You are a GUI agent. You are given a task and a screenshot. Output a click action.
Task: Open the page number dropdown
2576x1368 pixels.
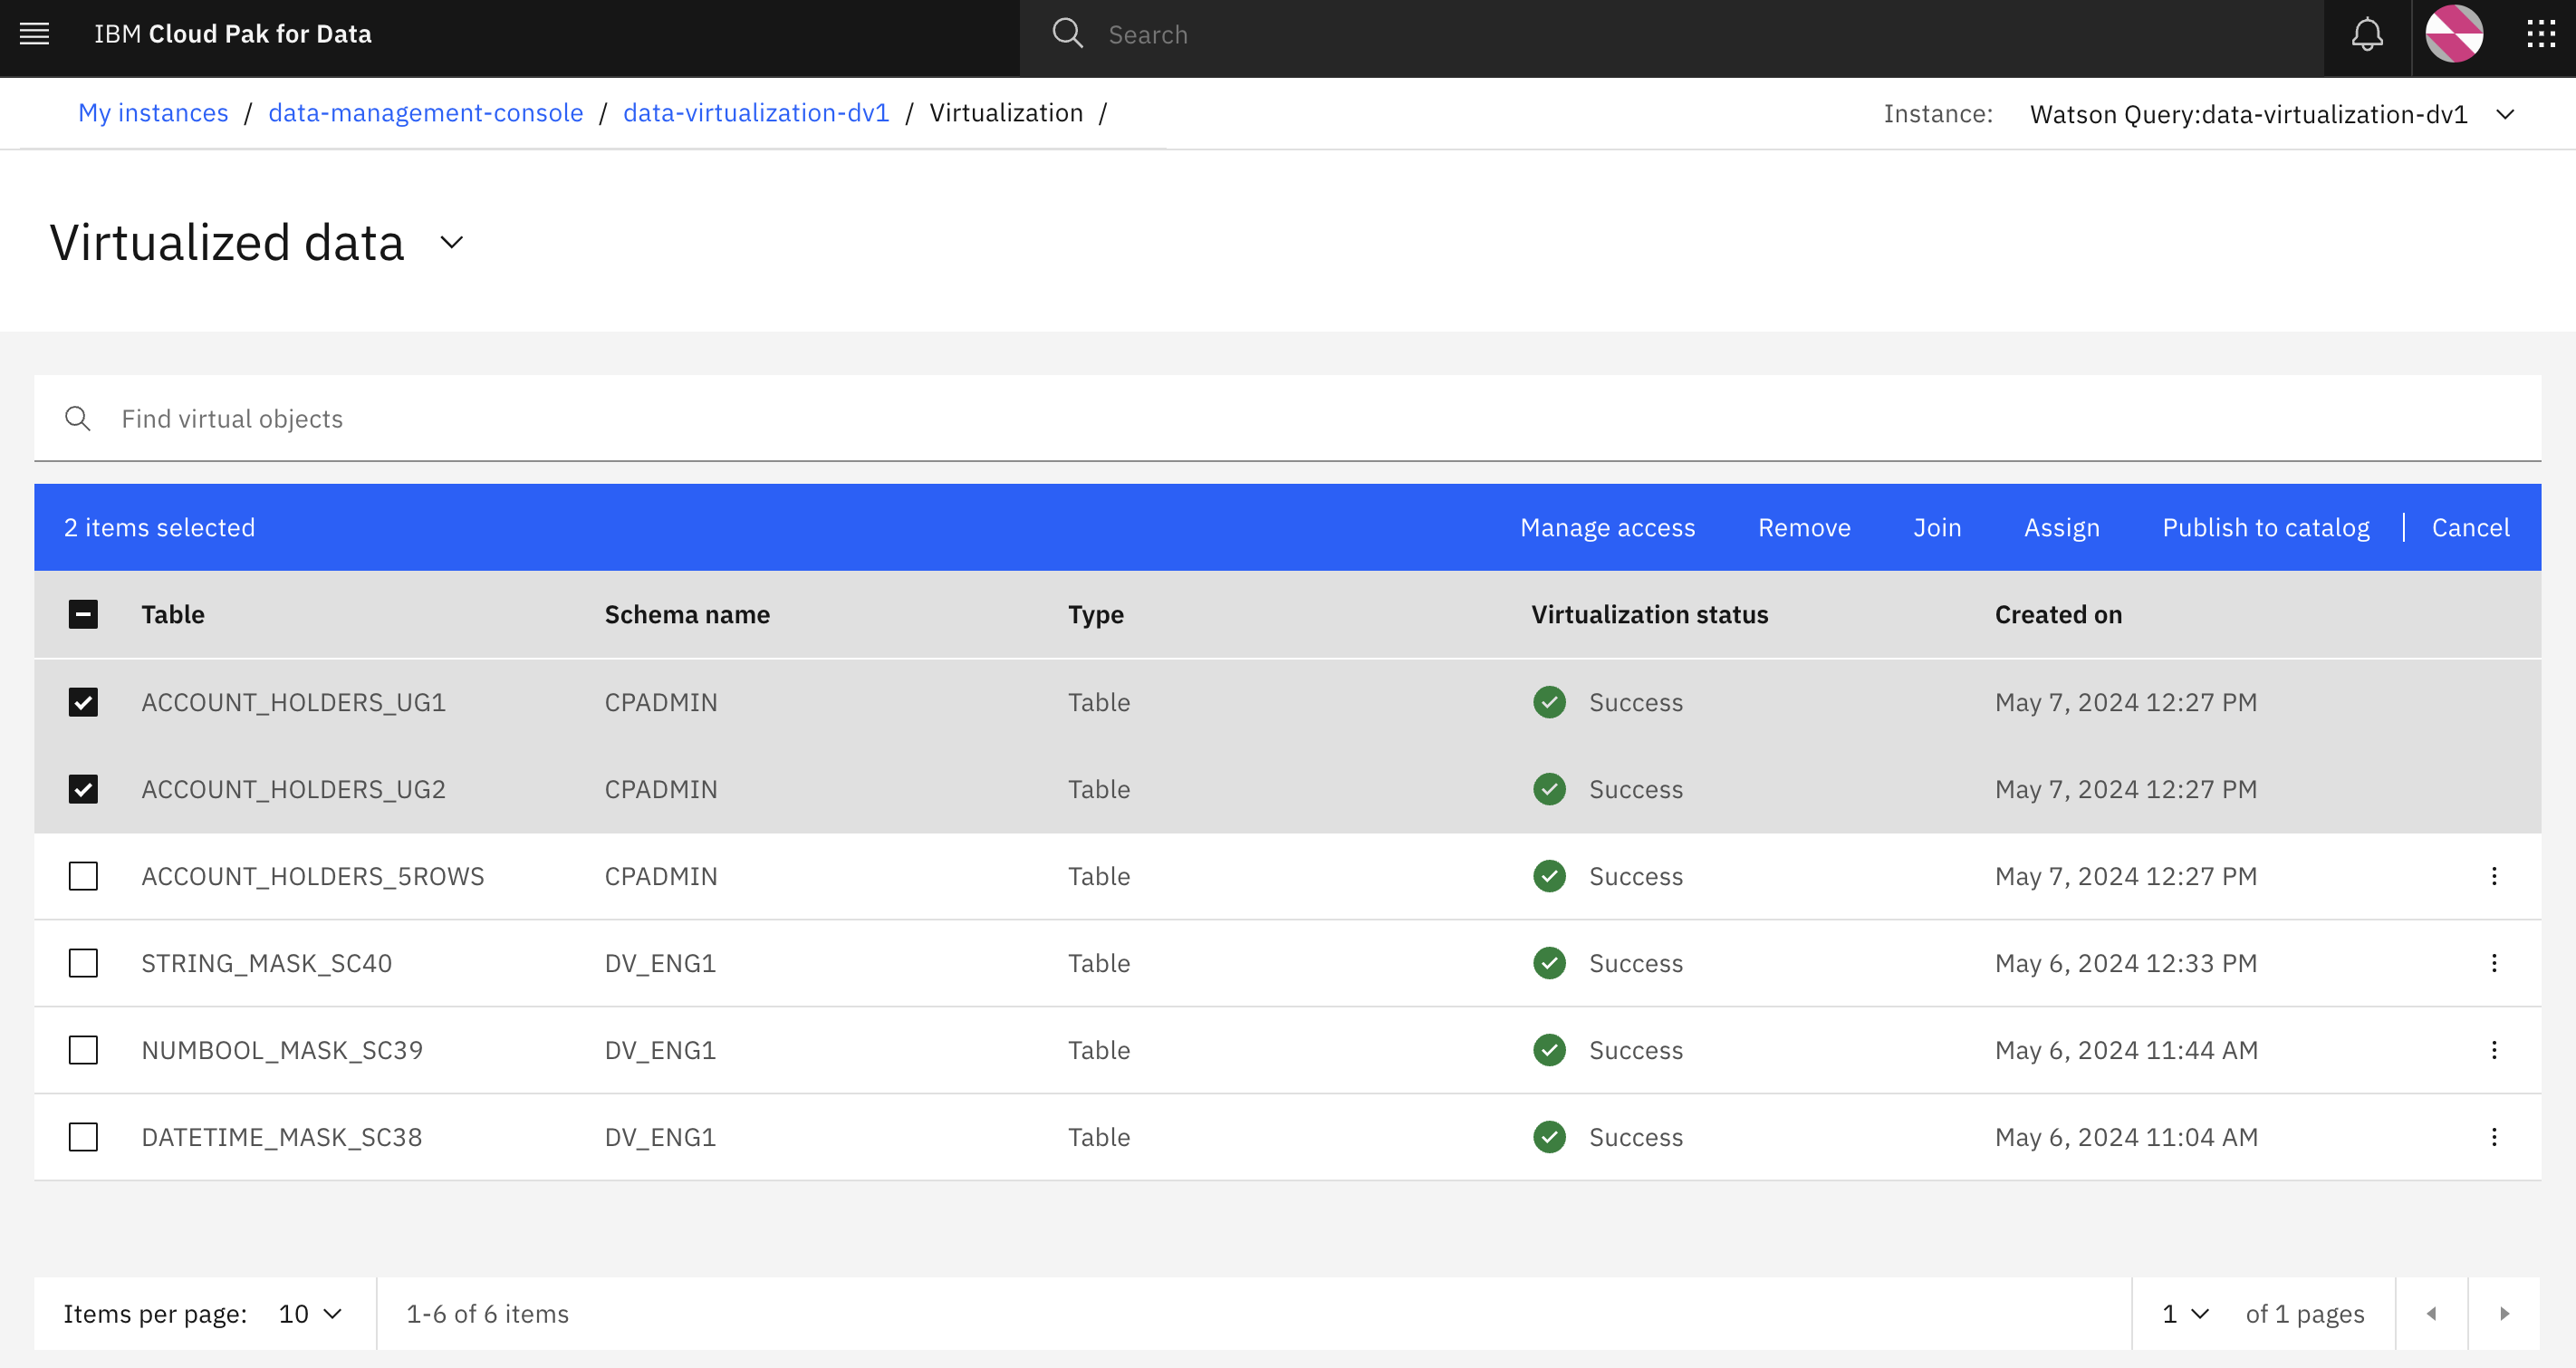pyautogui.click(x=2185, y=1314)
